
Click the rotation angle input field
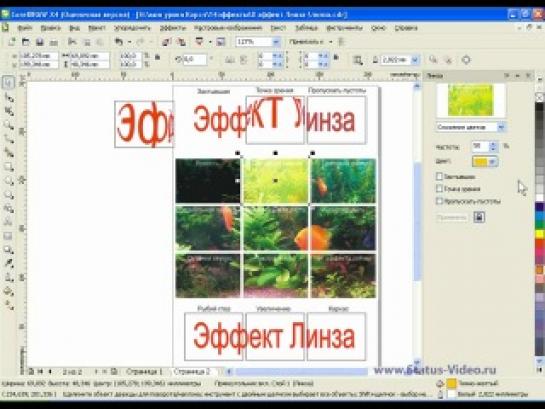195,60
